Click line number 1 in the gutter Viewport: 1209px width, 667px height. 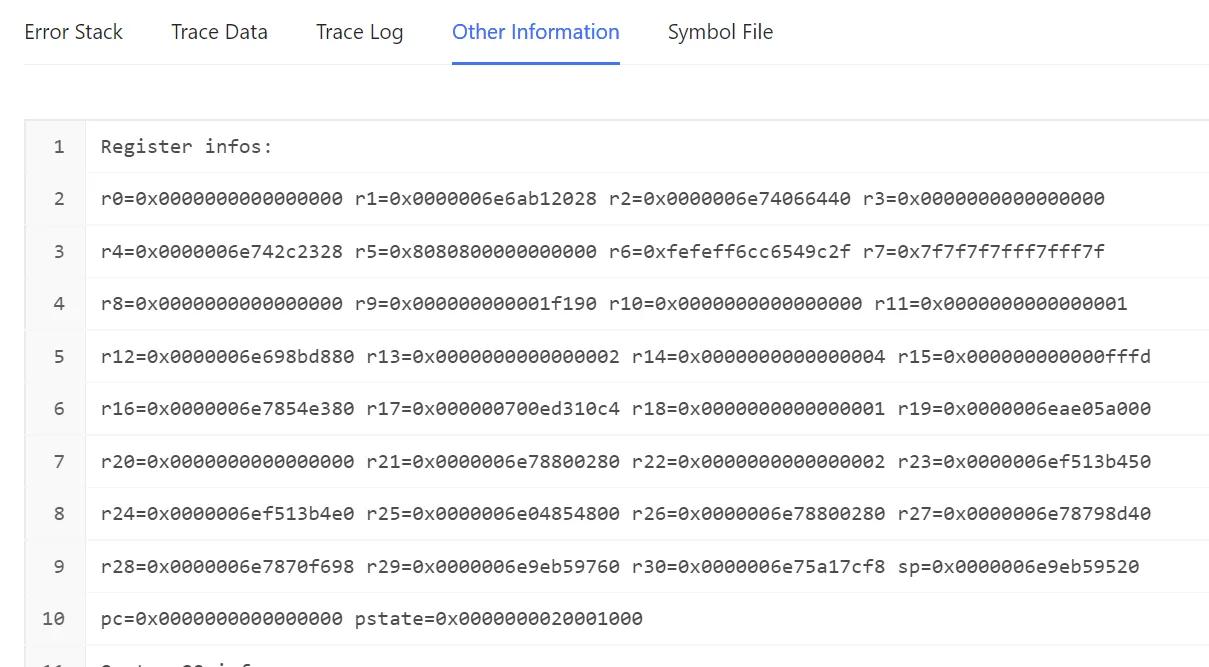(58, 147)
